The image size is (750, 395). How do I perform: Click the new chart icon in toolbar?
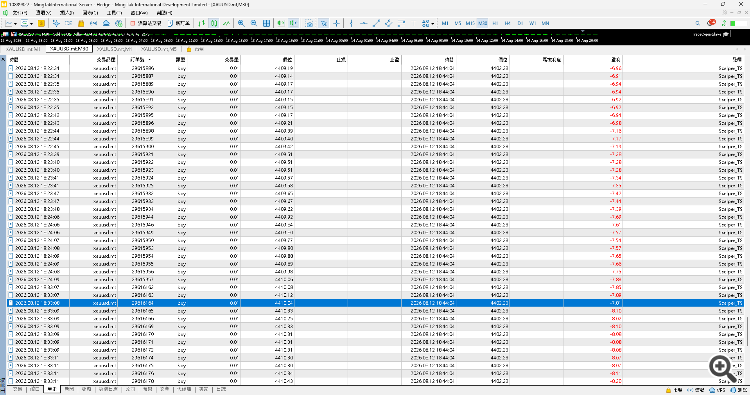pyautogui.click(x=9, y=23)
